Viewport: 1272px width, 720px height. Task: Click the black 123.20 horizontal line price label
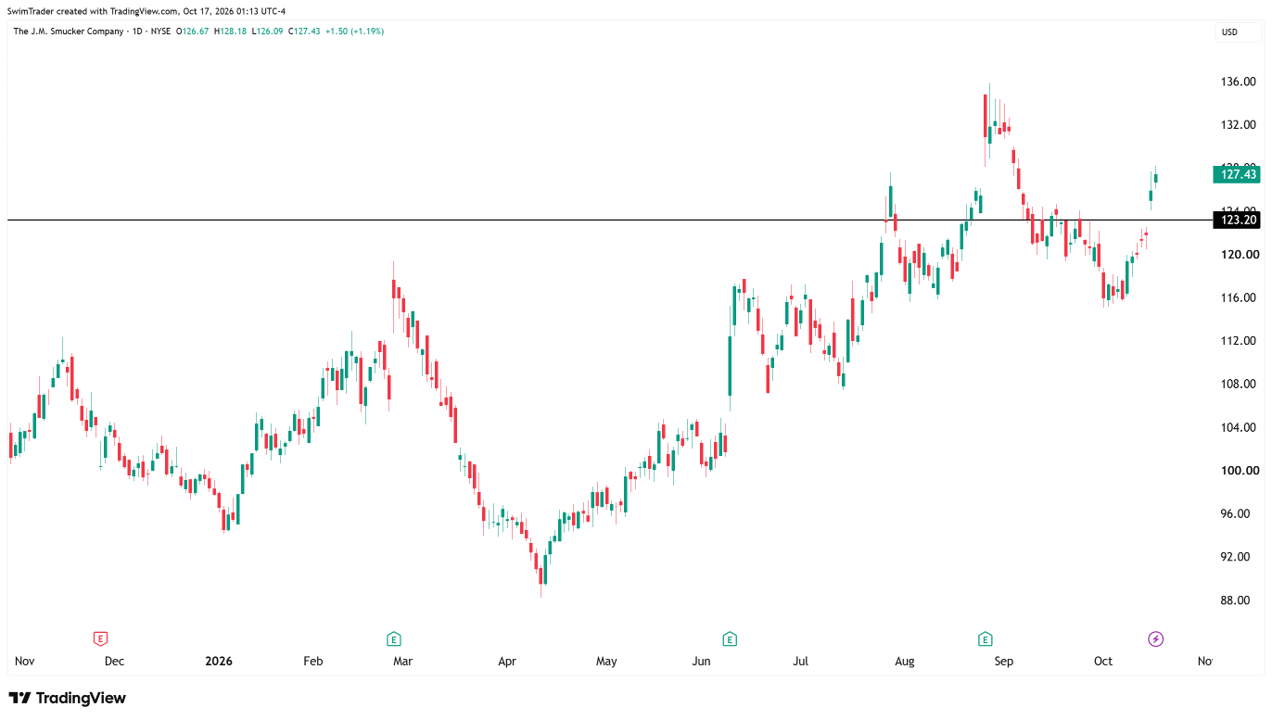(x=1238, y=220)
